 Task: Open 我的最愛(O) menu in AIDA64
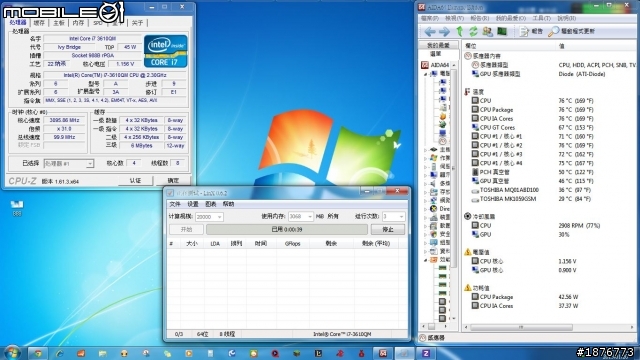coord(511,18)
